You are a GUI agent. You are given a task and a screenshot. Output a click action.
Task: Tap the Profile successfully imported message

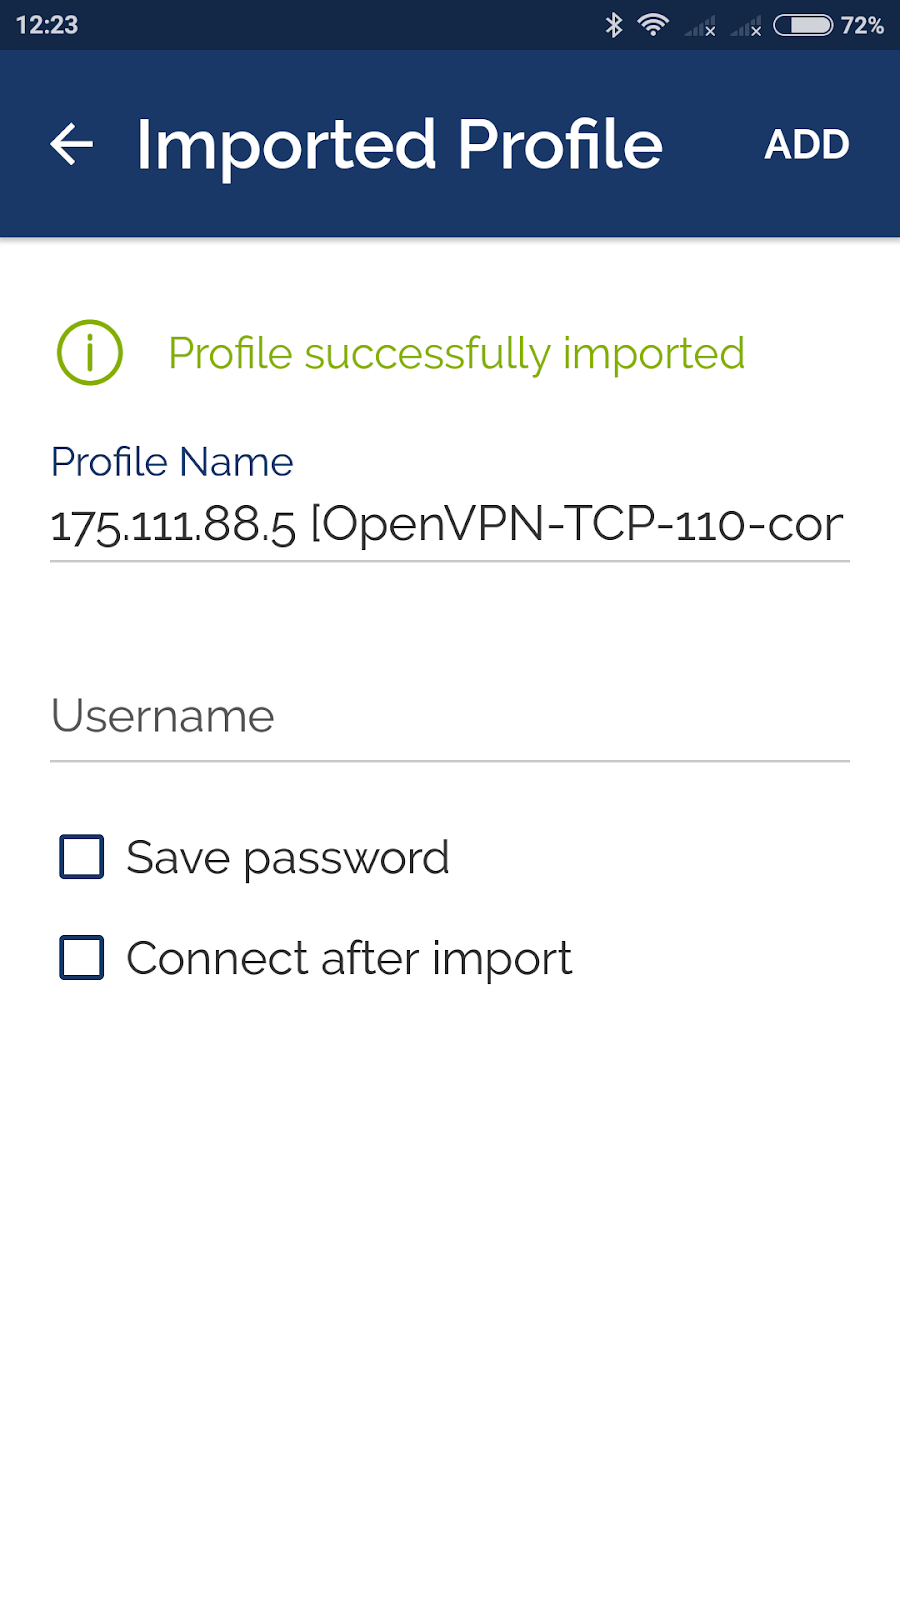(456, 354)
